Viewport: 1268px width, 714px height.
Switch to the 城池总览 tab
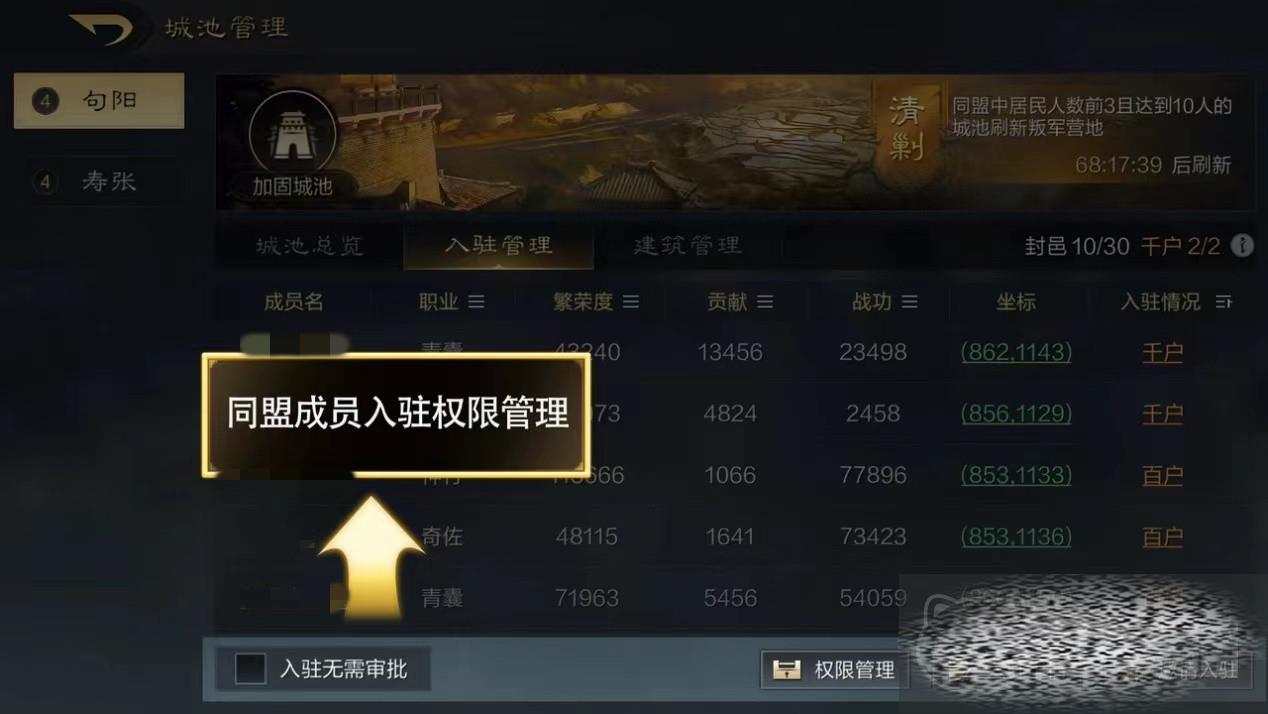click(309, 246)
